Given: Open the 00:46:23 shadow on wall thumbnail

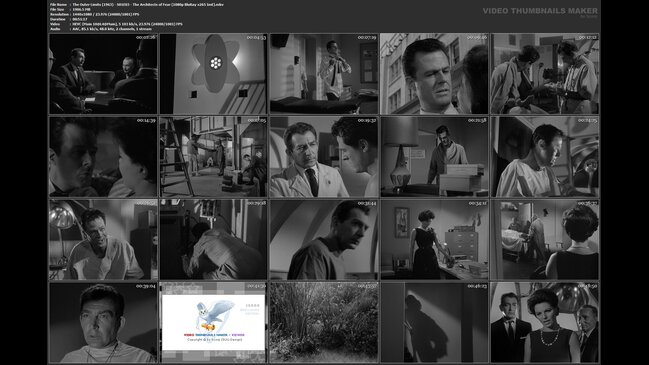Looking at the screenshot, I should pos(435,322).
